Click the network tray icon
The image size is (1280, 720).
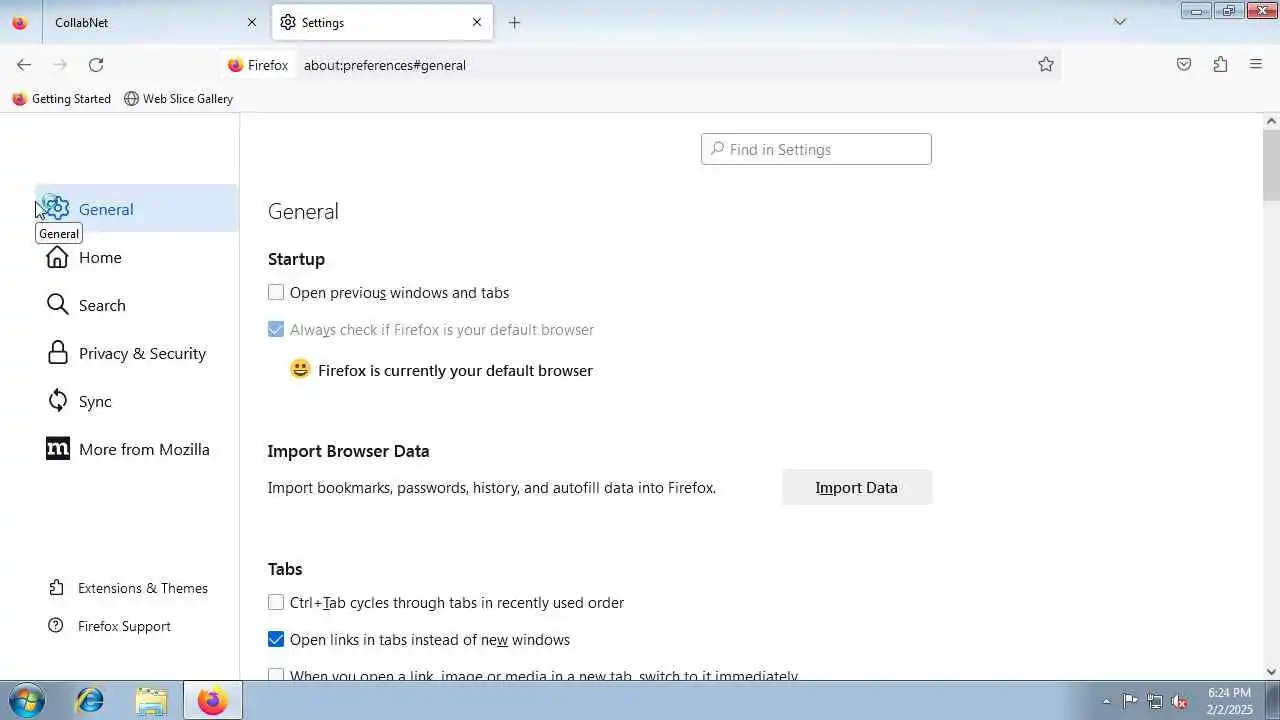(x=1155, y=701)
